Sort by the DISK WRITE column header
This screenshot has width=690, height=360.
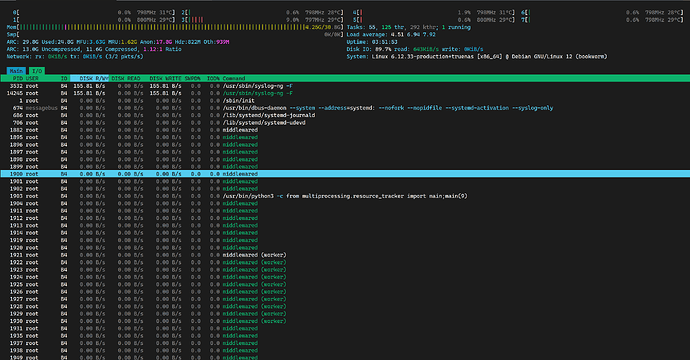pos(165,78)
